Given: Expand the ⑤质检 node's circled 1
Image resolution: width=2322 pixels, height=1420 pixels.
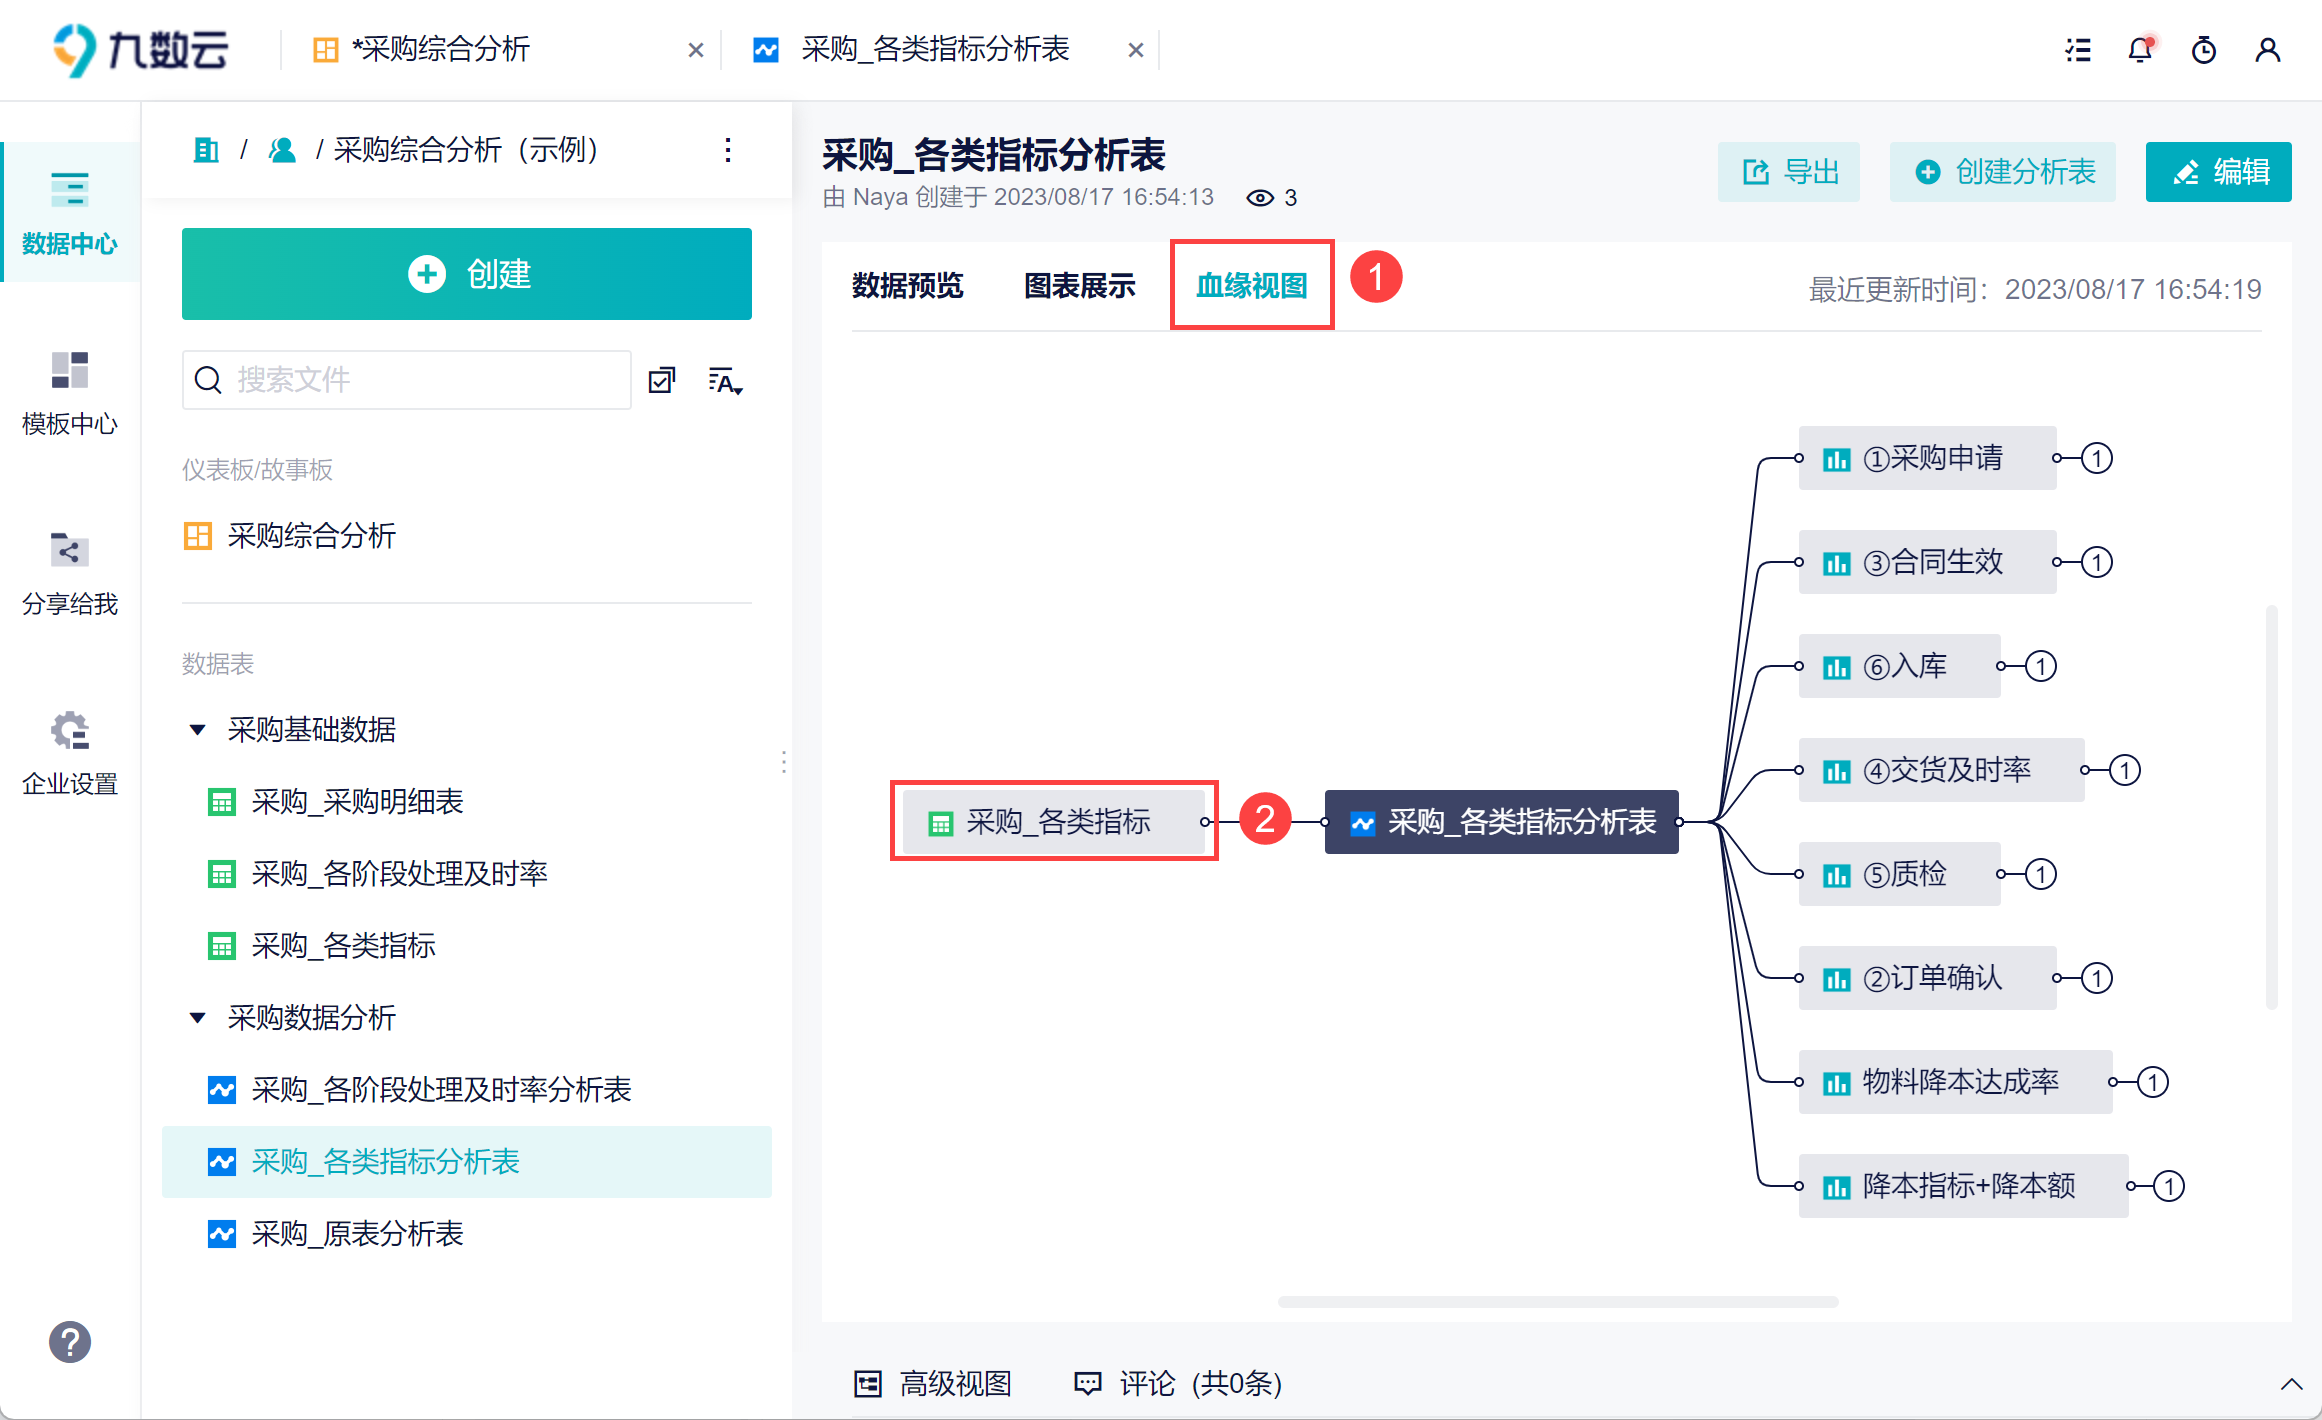Looking at the screenshot, I should tap(2041, 874).
